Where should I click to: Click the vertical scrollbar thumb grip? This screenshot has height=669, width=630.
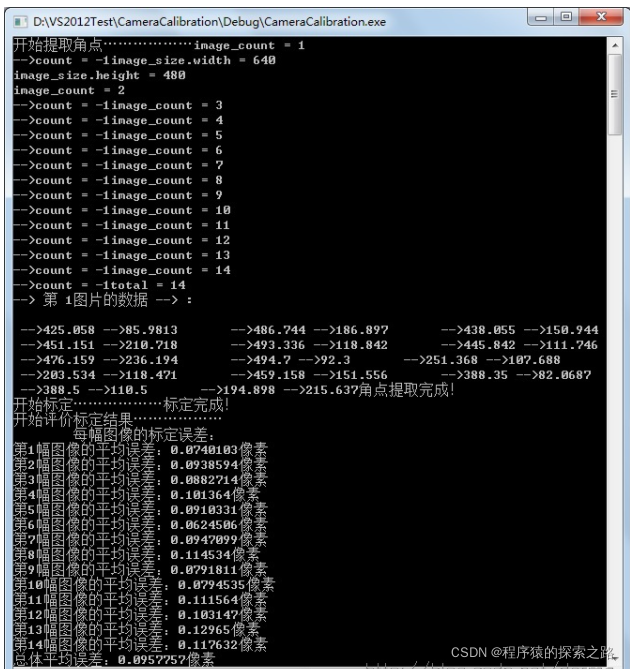(615, 94)
